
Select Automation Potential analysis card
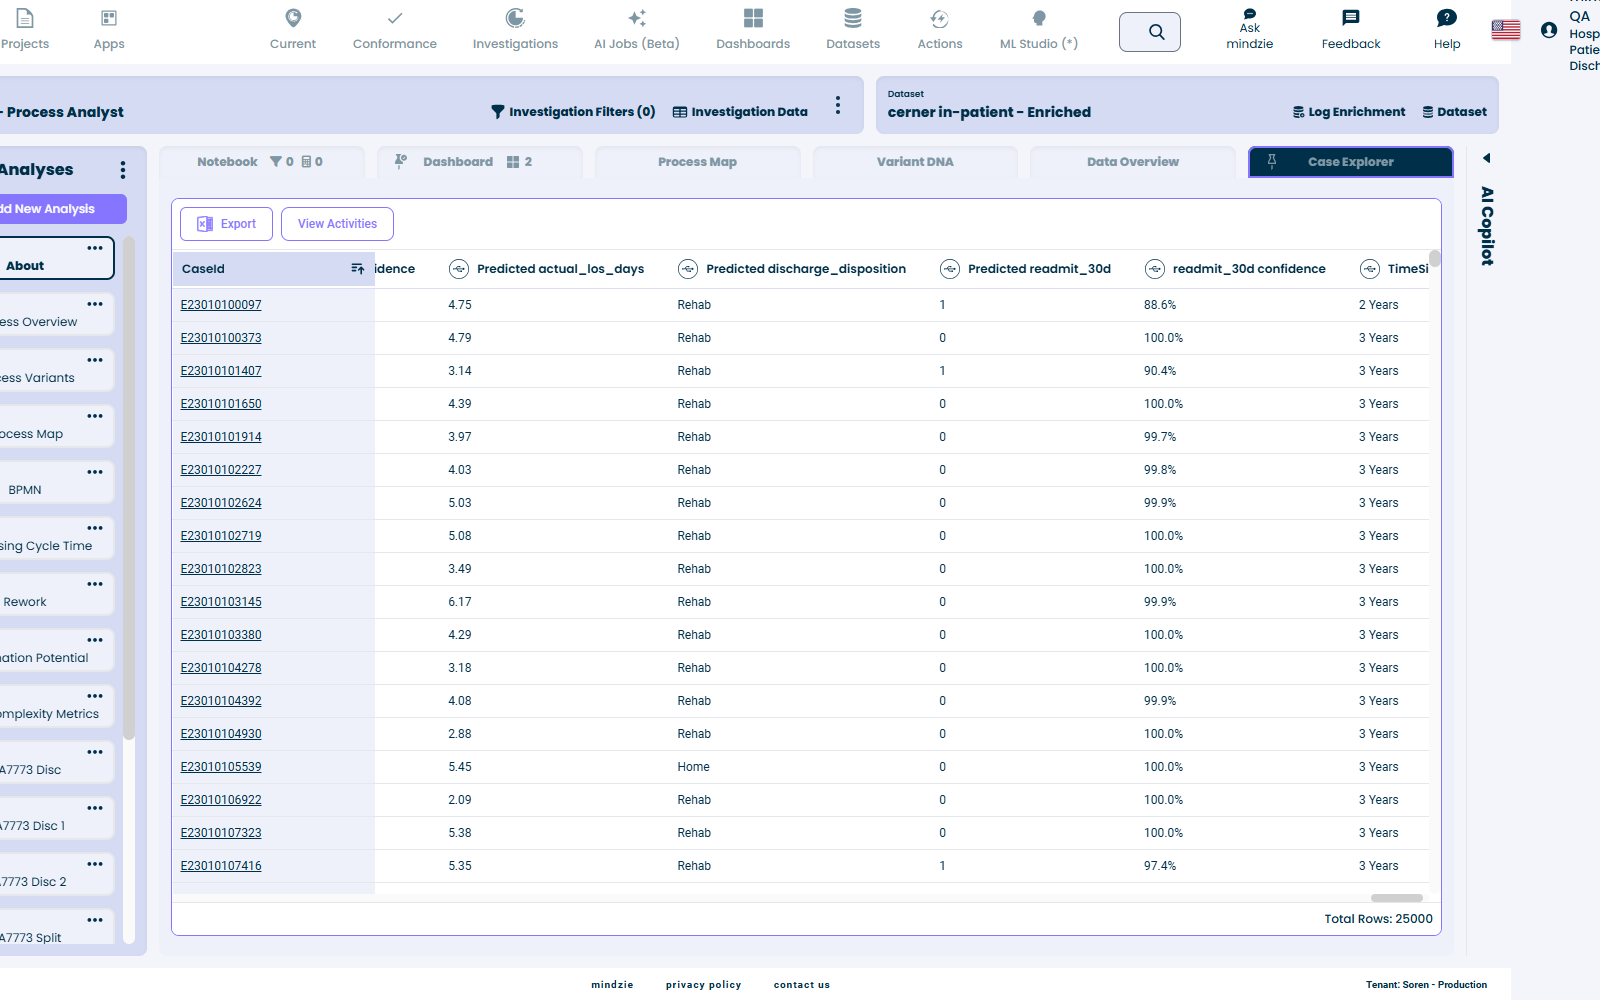point(55,649)
